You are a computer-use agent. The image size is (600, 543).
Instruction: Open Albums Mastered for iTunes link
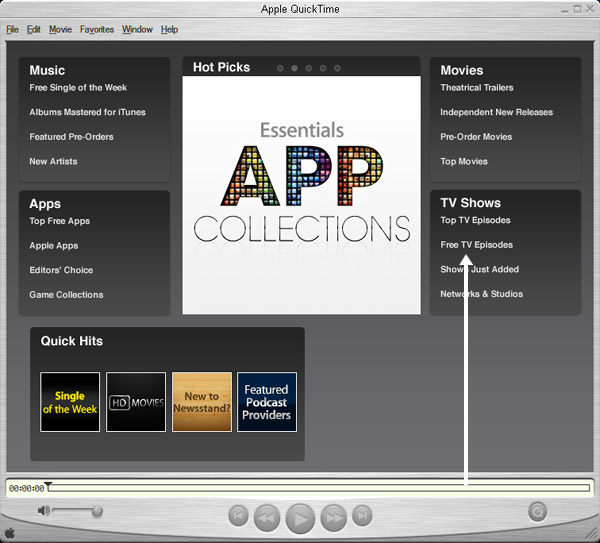tap(88, 112)
